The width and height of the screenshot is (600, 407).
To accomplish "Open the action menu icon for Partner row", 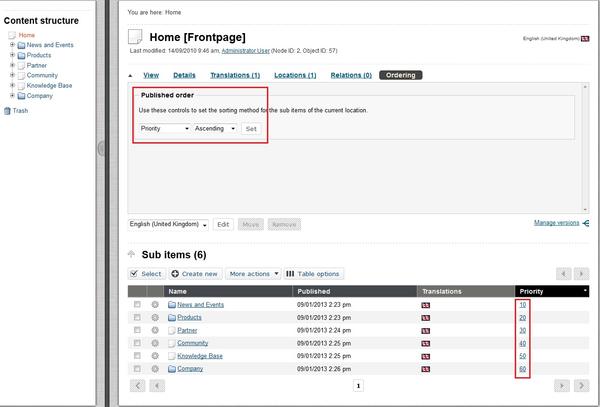I will 155,330.
